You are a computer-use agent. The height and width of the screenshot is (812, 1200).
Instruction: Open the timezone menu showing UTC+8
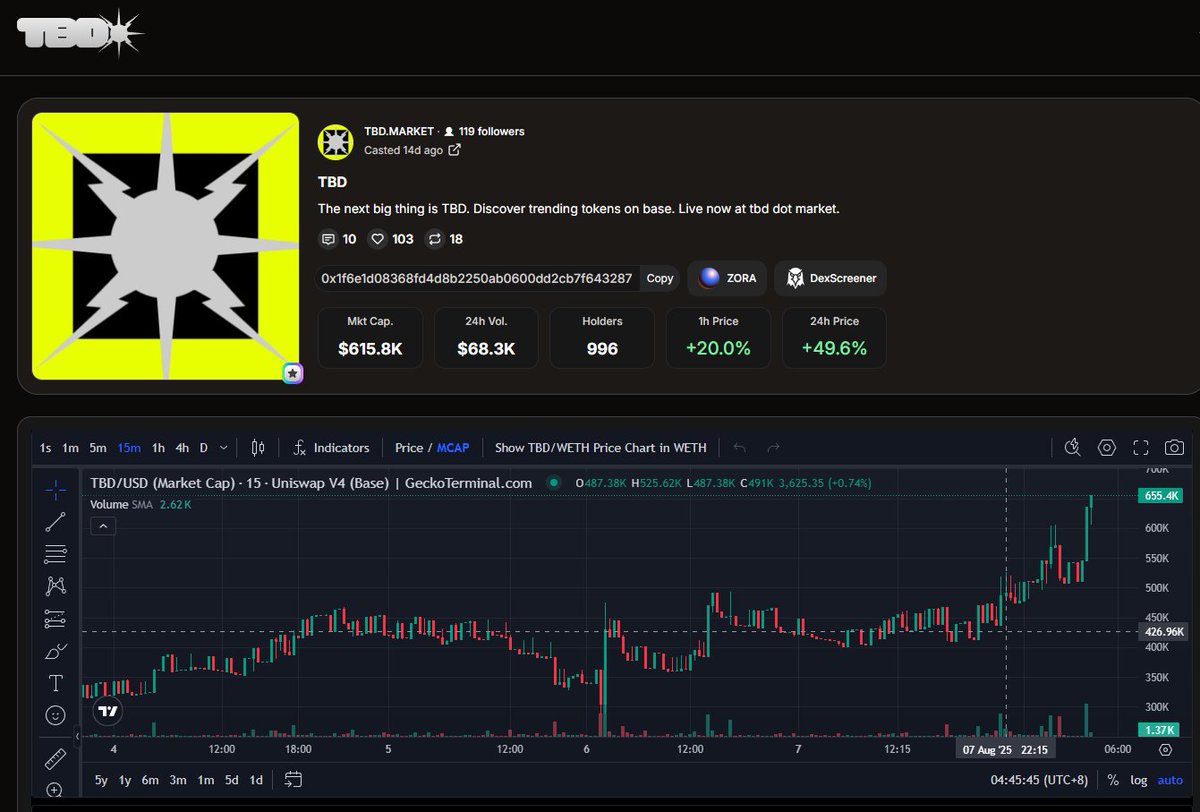coord(1039,779)
